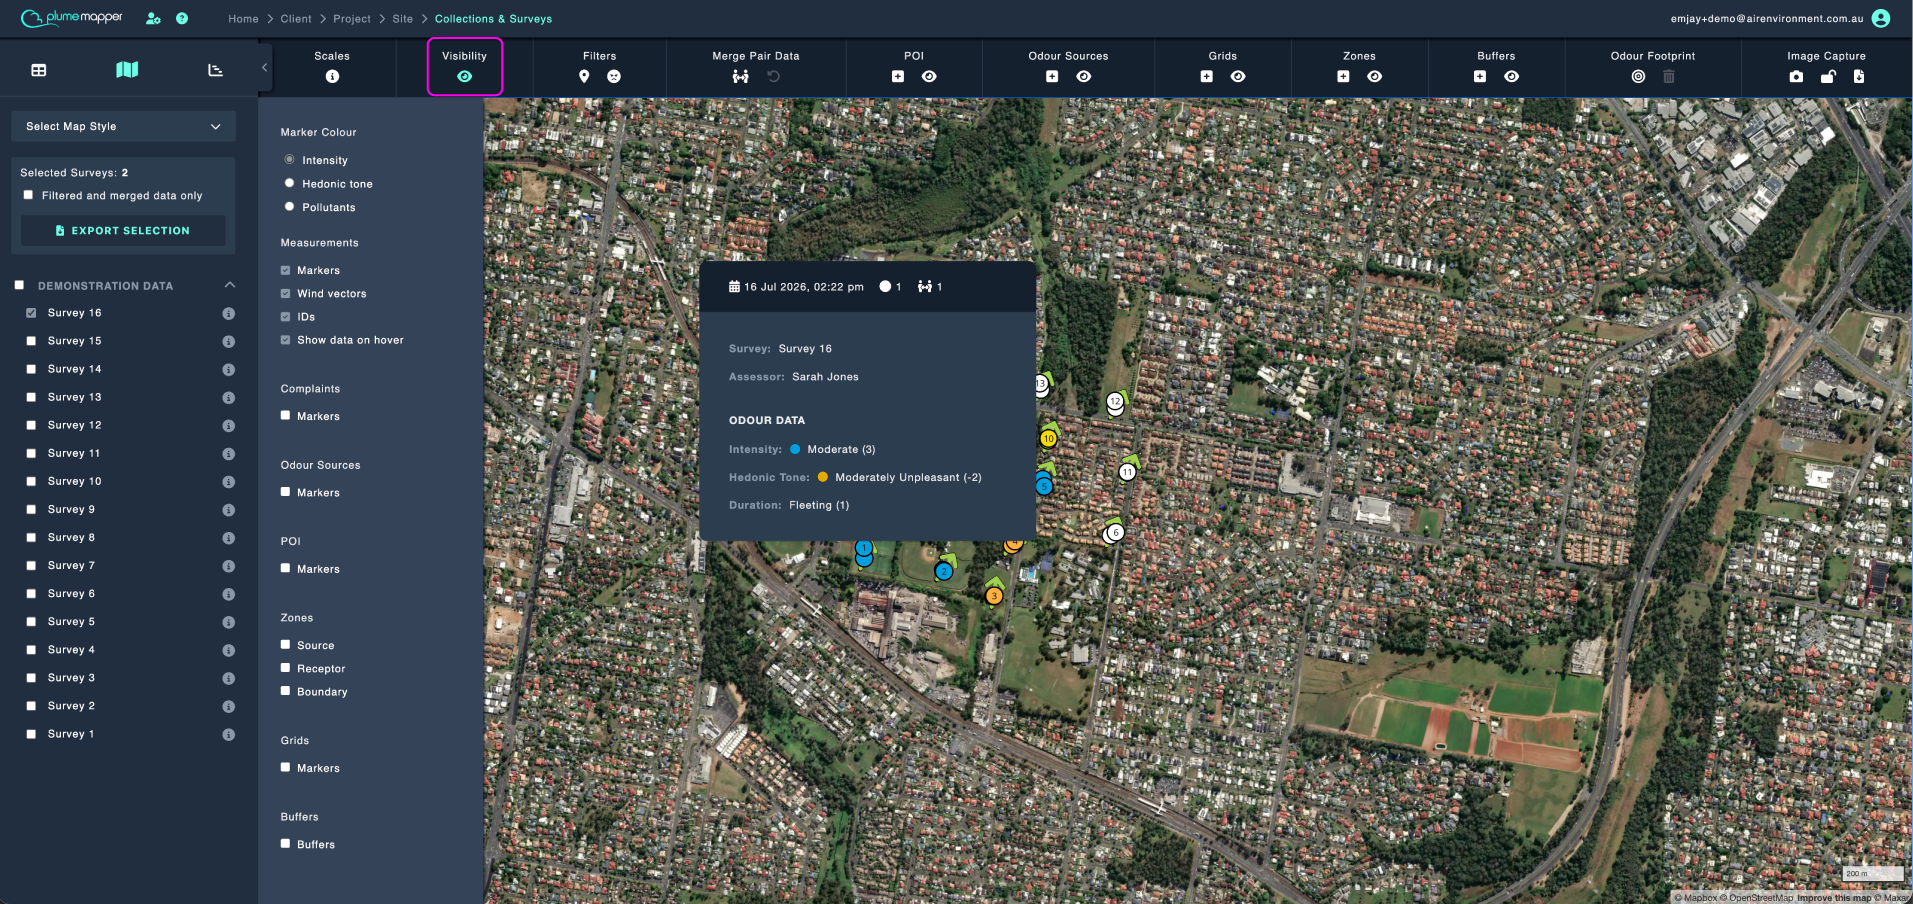Add a new Buffer
This screenshot has height=904, width=1913.
[1480, 77]
